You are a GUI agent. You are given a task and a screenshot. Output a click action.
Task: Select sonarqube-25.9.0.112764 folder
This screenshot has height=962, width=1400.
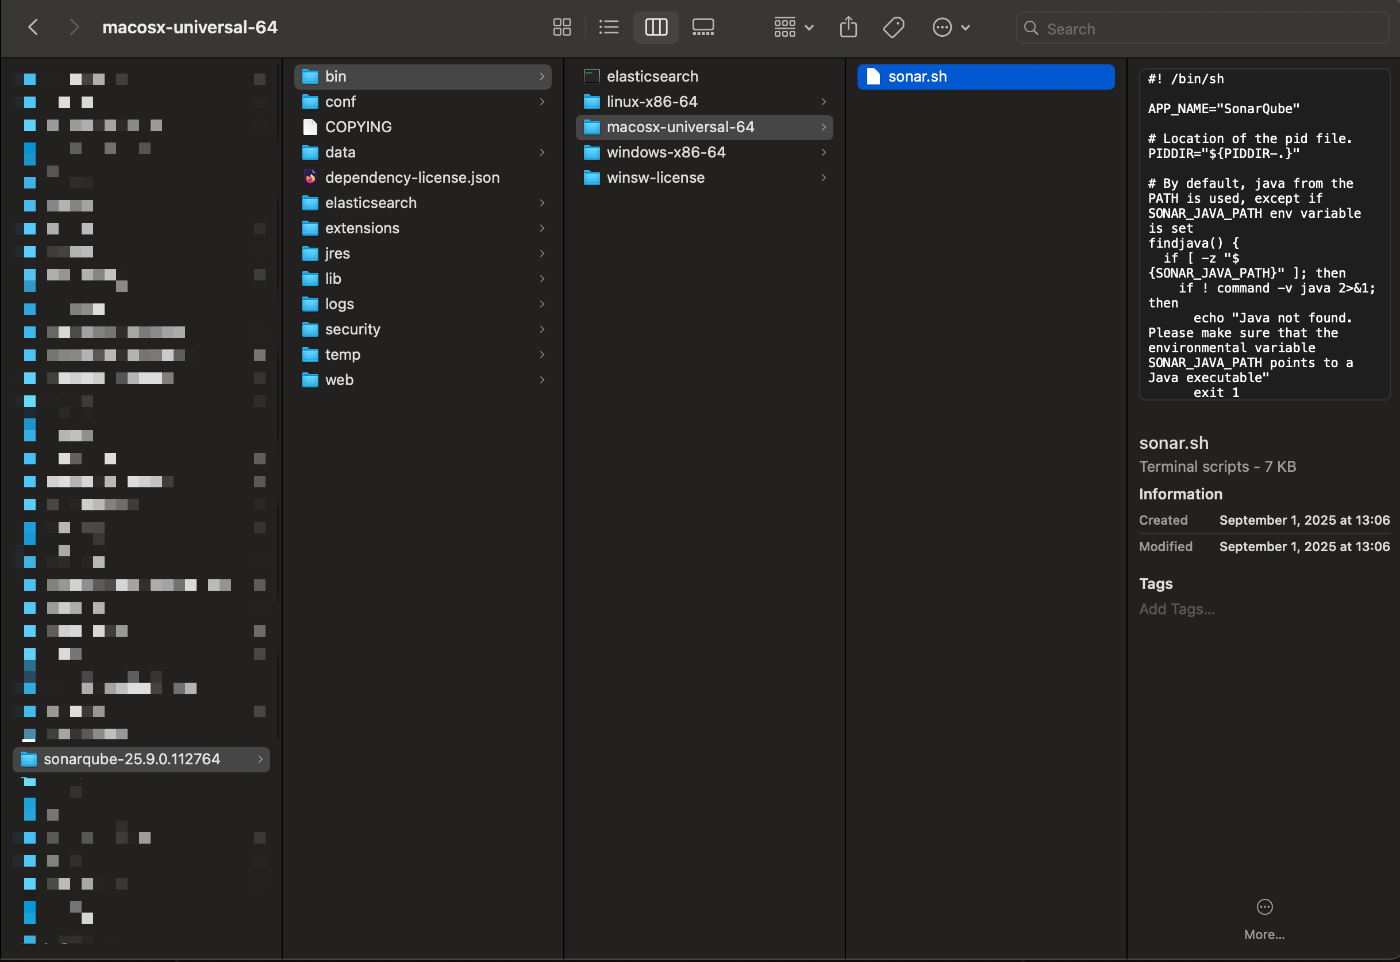(141, 759)
